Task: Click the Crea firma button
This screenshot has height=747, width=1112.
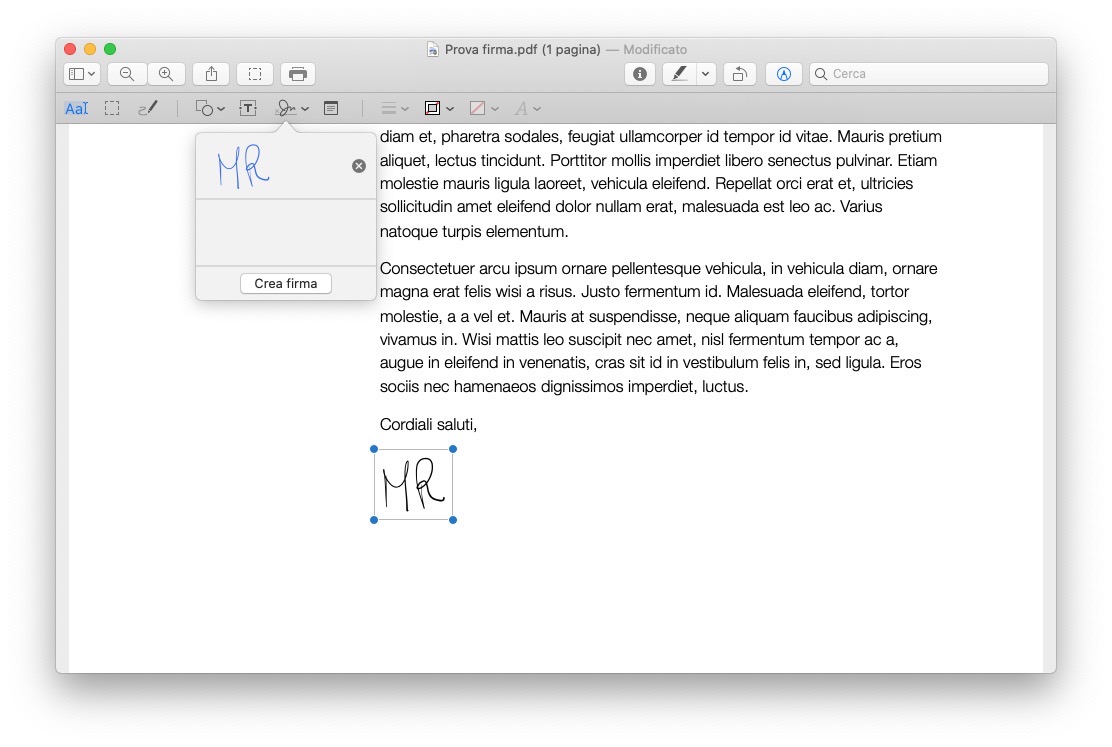Action: pos(286,284)
